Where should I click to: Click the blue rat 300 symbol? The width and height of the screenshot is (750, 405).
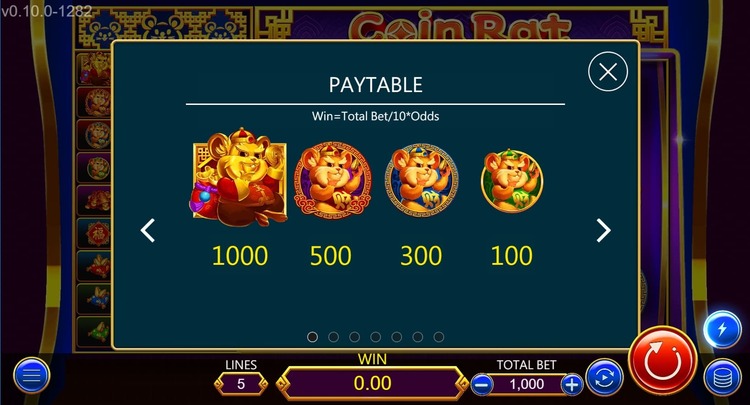click(421, 180)
